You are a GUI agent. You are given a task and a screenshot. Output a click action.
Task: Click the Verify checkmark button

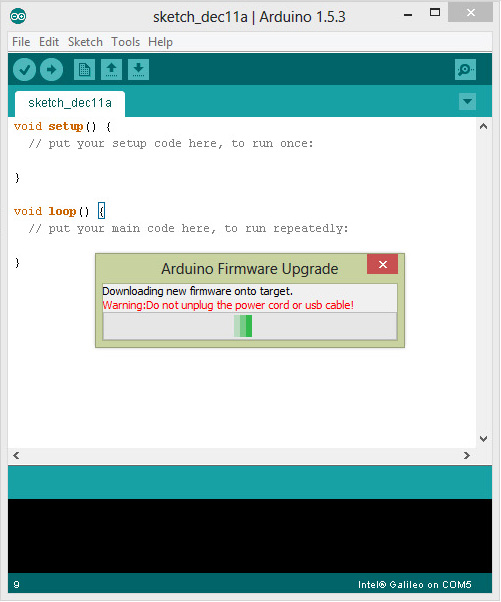coord(24,69)
